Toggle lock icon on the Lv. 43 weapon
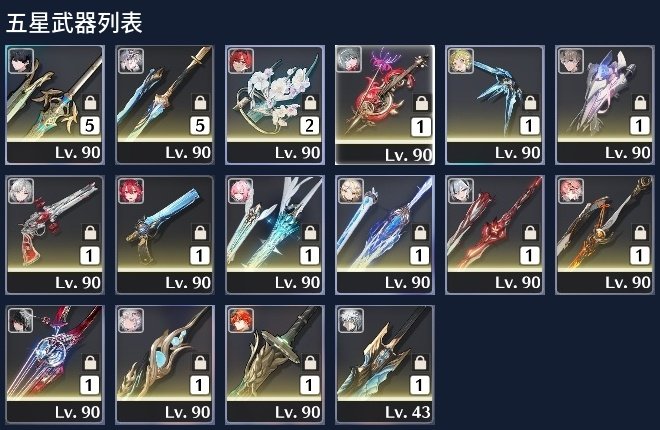 (x=420, y=362)
